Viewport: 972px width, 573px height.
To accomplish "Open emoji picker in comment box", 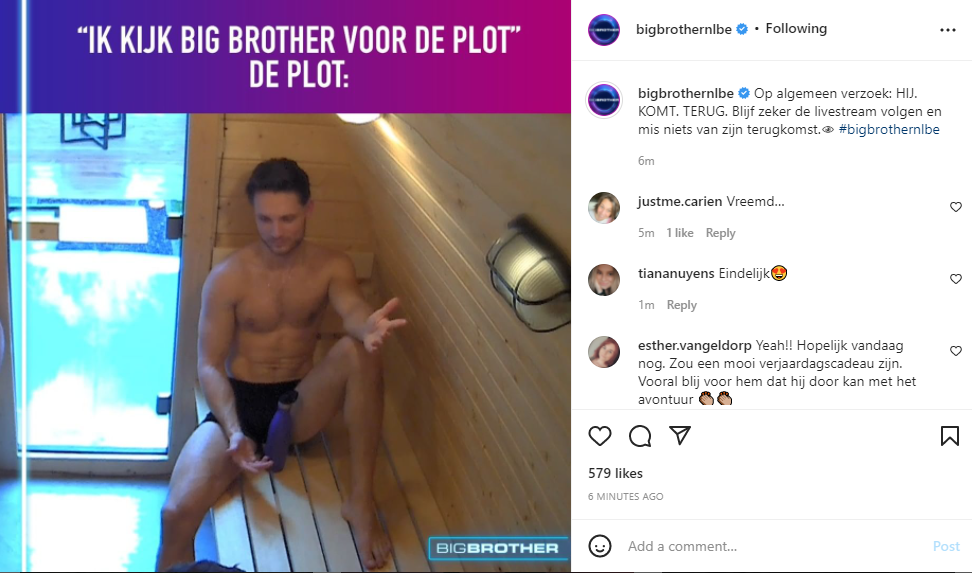I will [x=599, y=546].
